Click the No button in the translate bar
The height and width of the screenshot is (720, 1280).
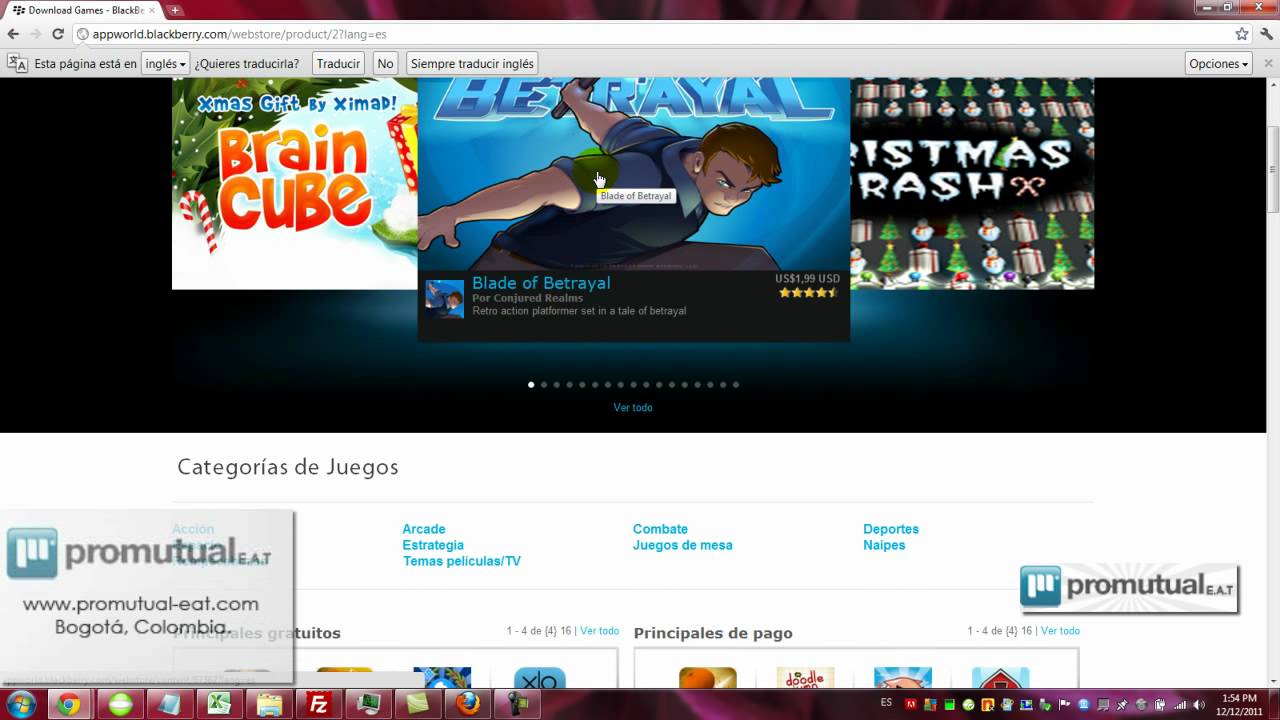click(385, 63)
